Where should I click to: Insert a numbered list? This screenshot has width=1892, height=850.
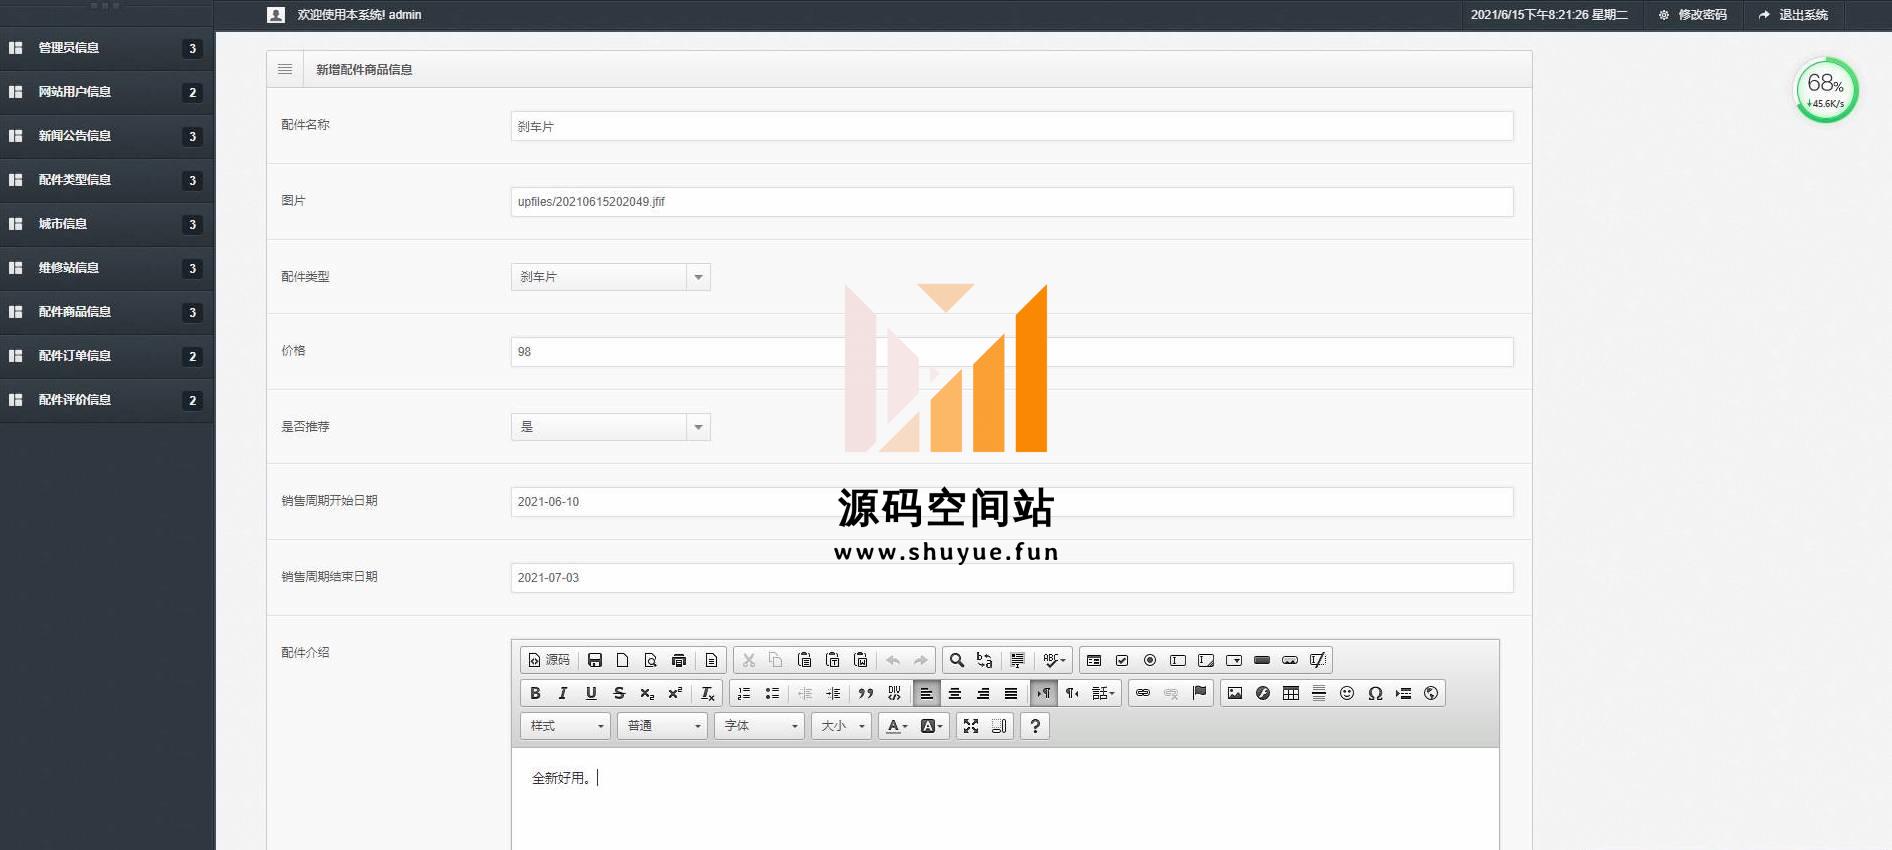(744, 693)
